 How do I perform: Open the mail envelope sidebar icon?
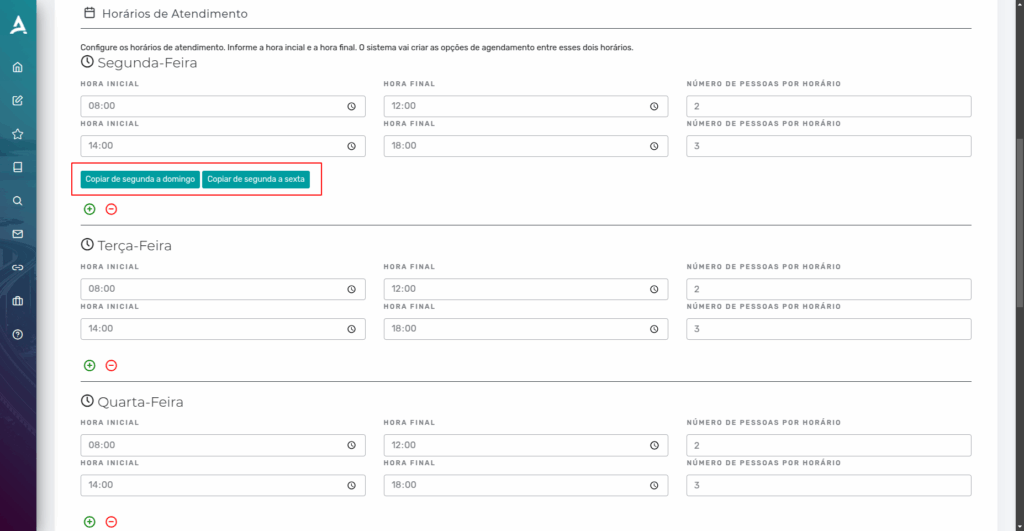click(18, 234)
